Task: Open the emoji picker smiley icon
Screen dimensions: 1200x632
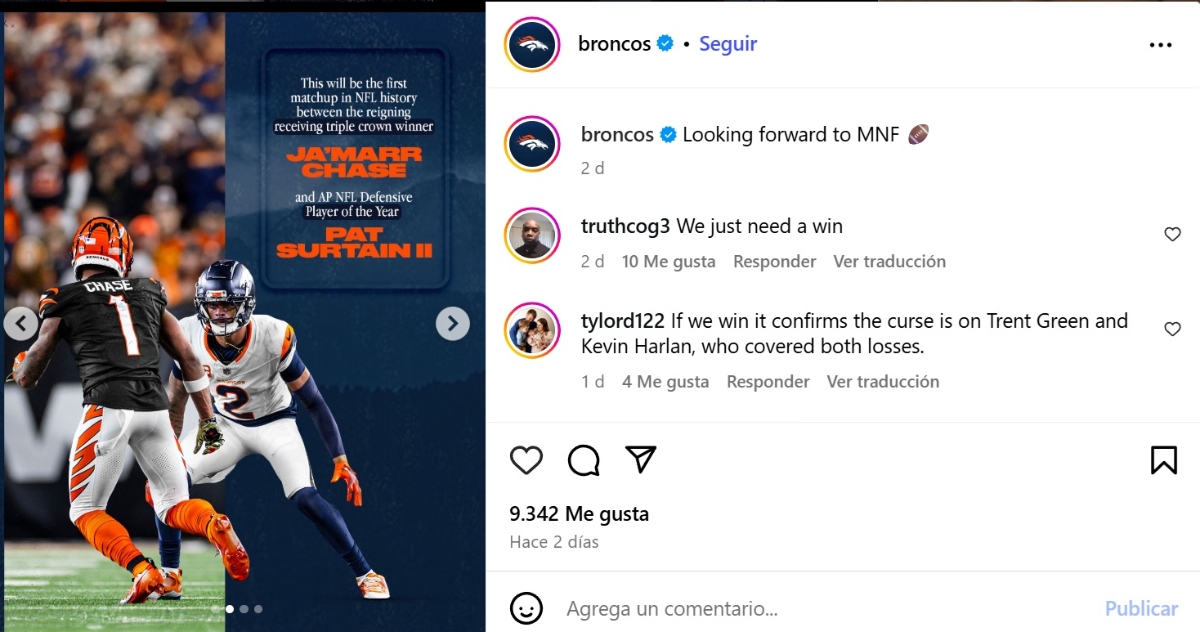Action: pos(526,608)
